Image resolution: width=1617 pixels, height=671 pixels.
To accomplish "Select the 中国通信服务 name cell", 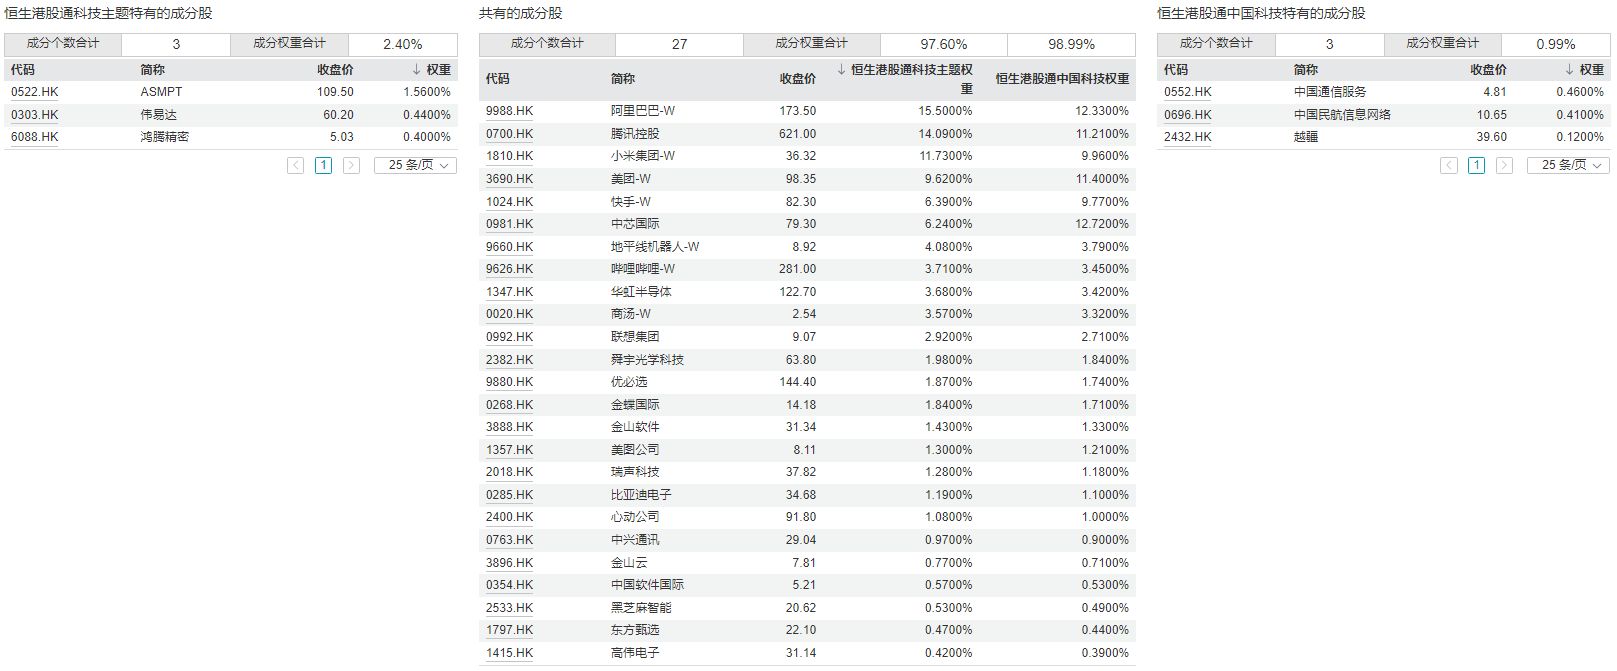I will click(1330, 92).
